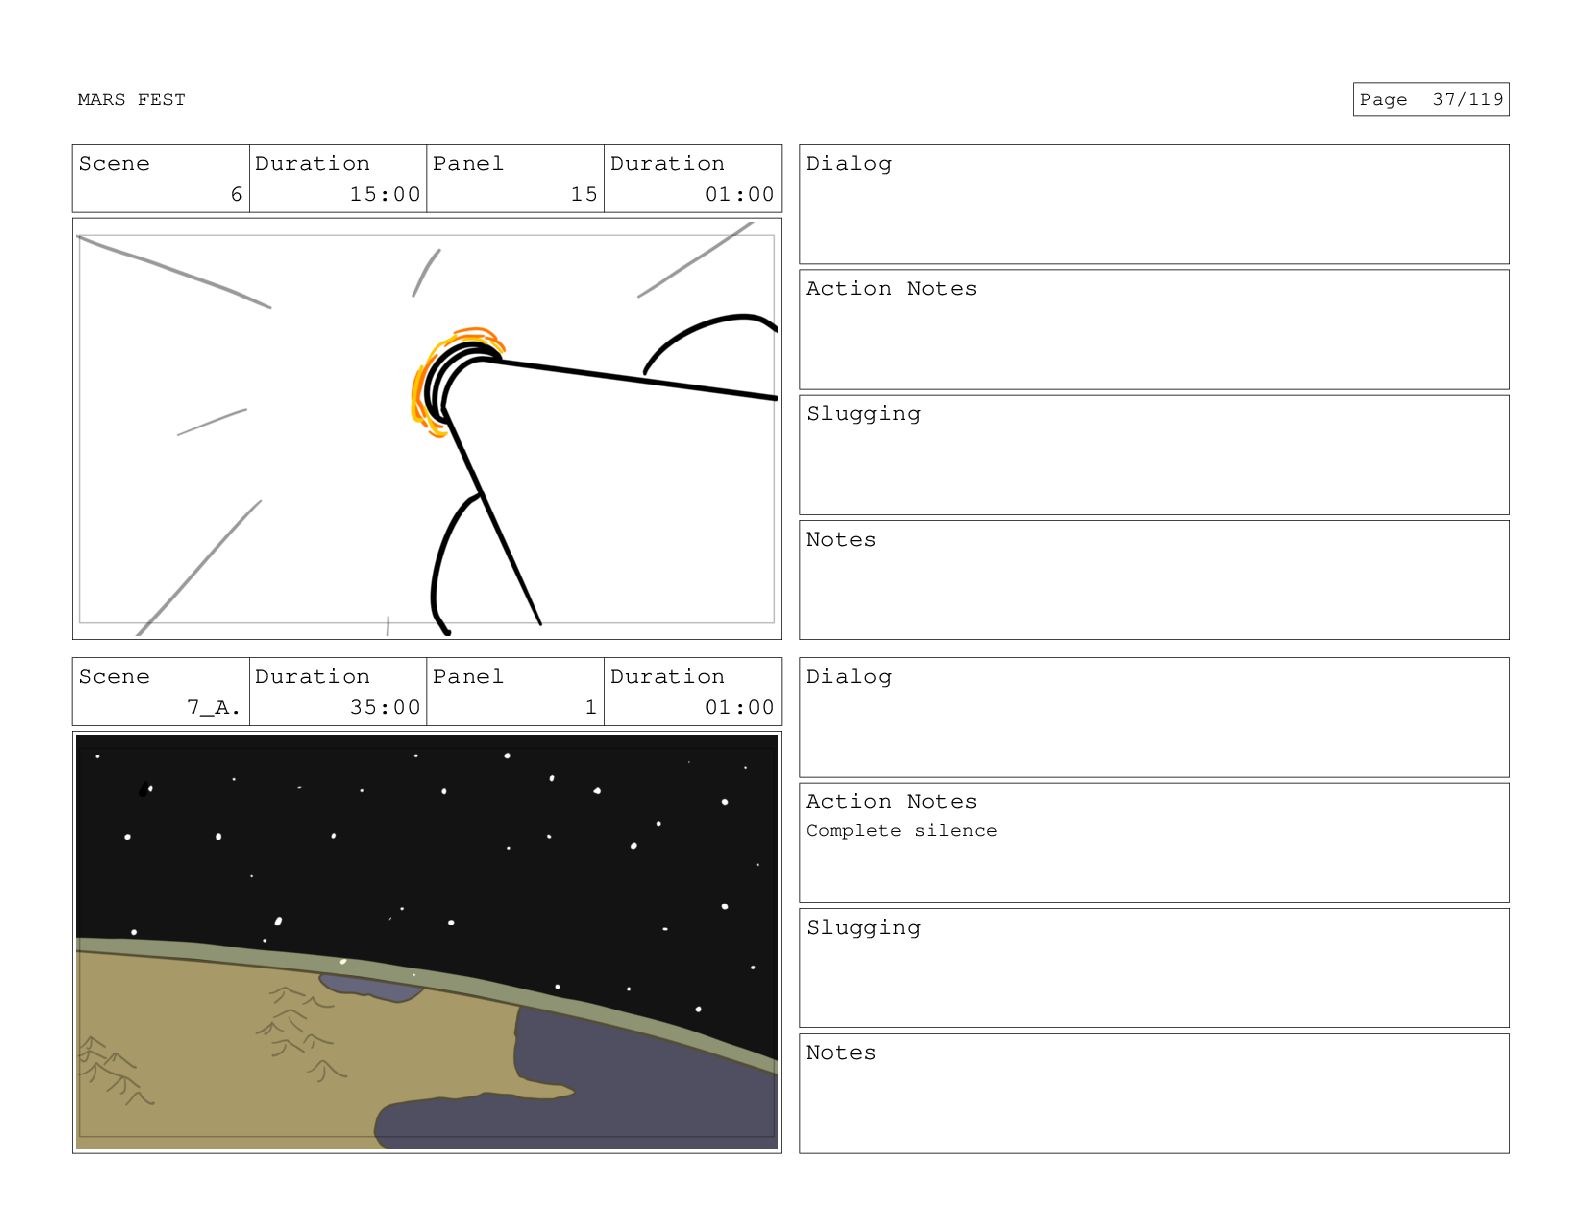Select the MARS FEST project title

[131, 99]
